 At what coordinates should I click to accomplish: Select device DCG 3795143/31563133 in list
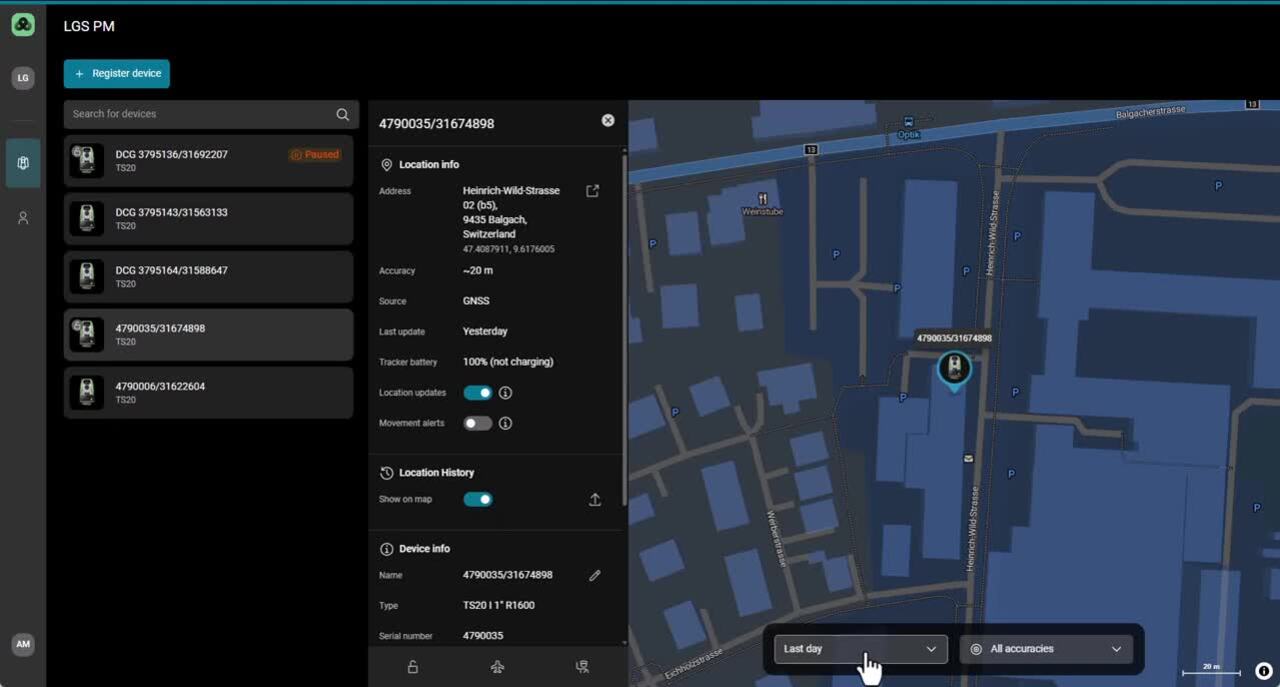tap(208, 219)
